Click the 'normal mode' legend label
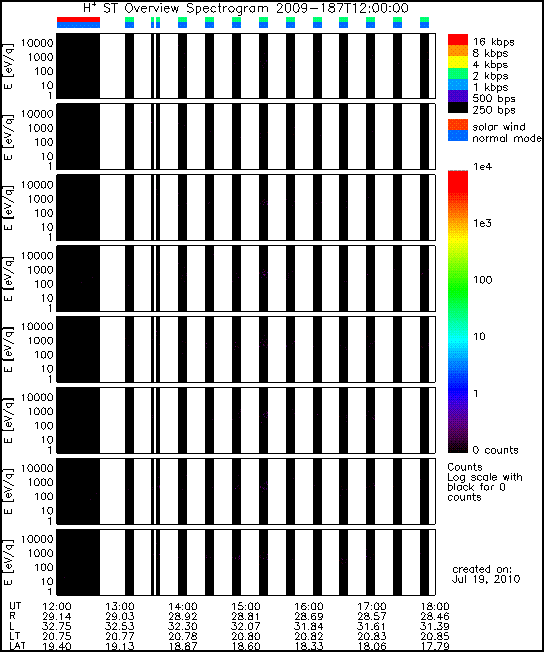 [x=507, y=138]
